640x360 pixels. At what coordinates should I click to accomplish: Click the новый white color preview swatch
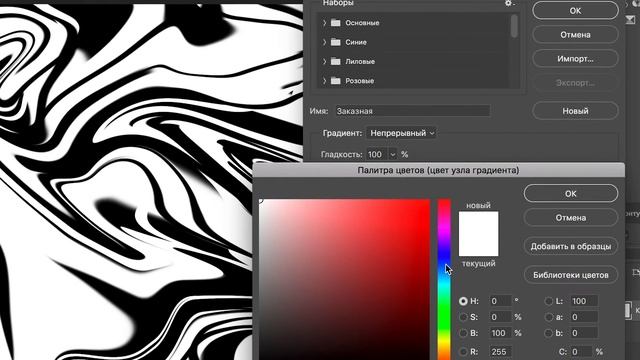pyautogui.click(x=478, y=222)
